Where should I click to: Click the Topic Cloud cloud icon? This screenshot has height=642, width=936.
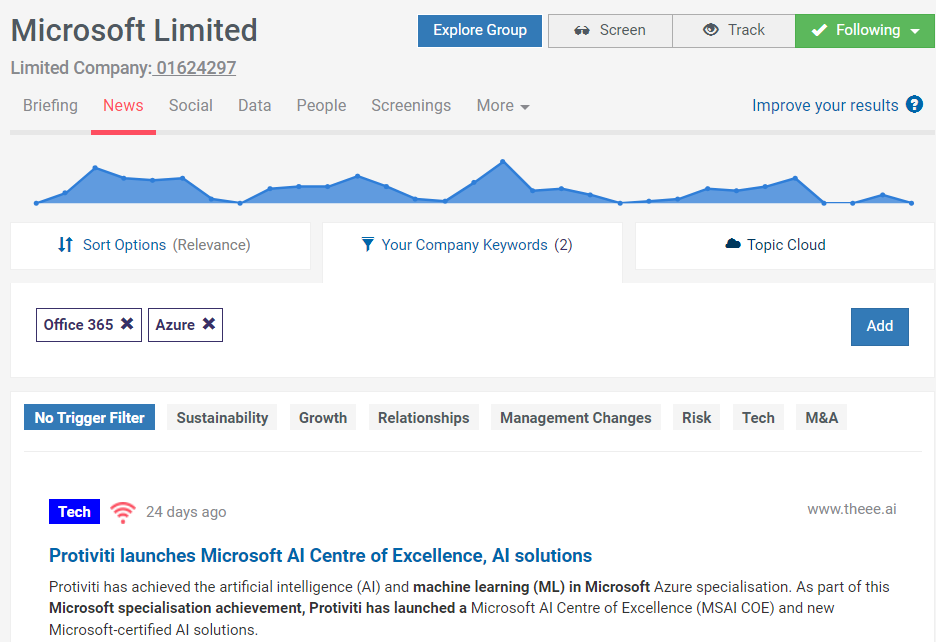[x=732, y=244]
